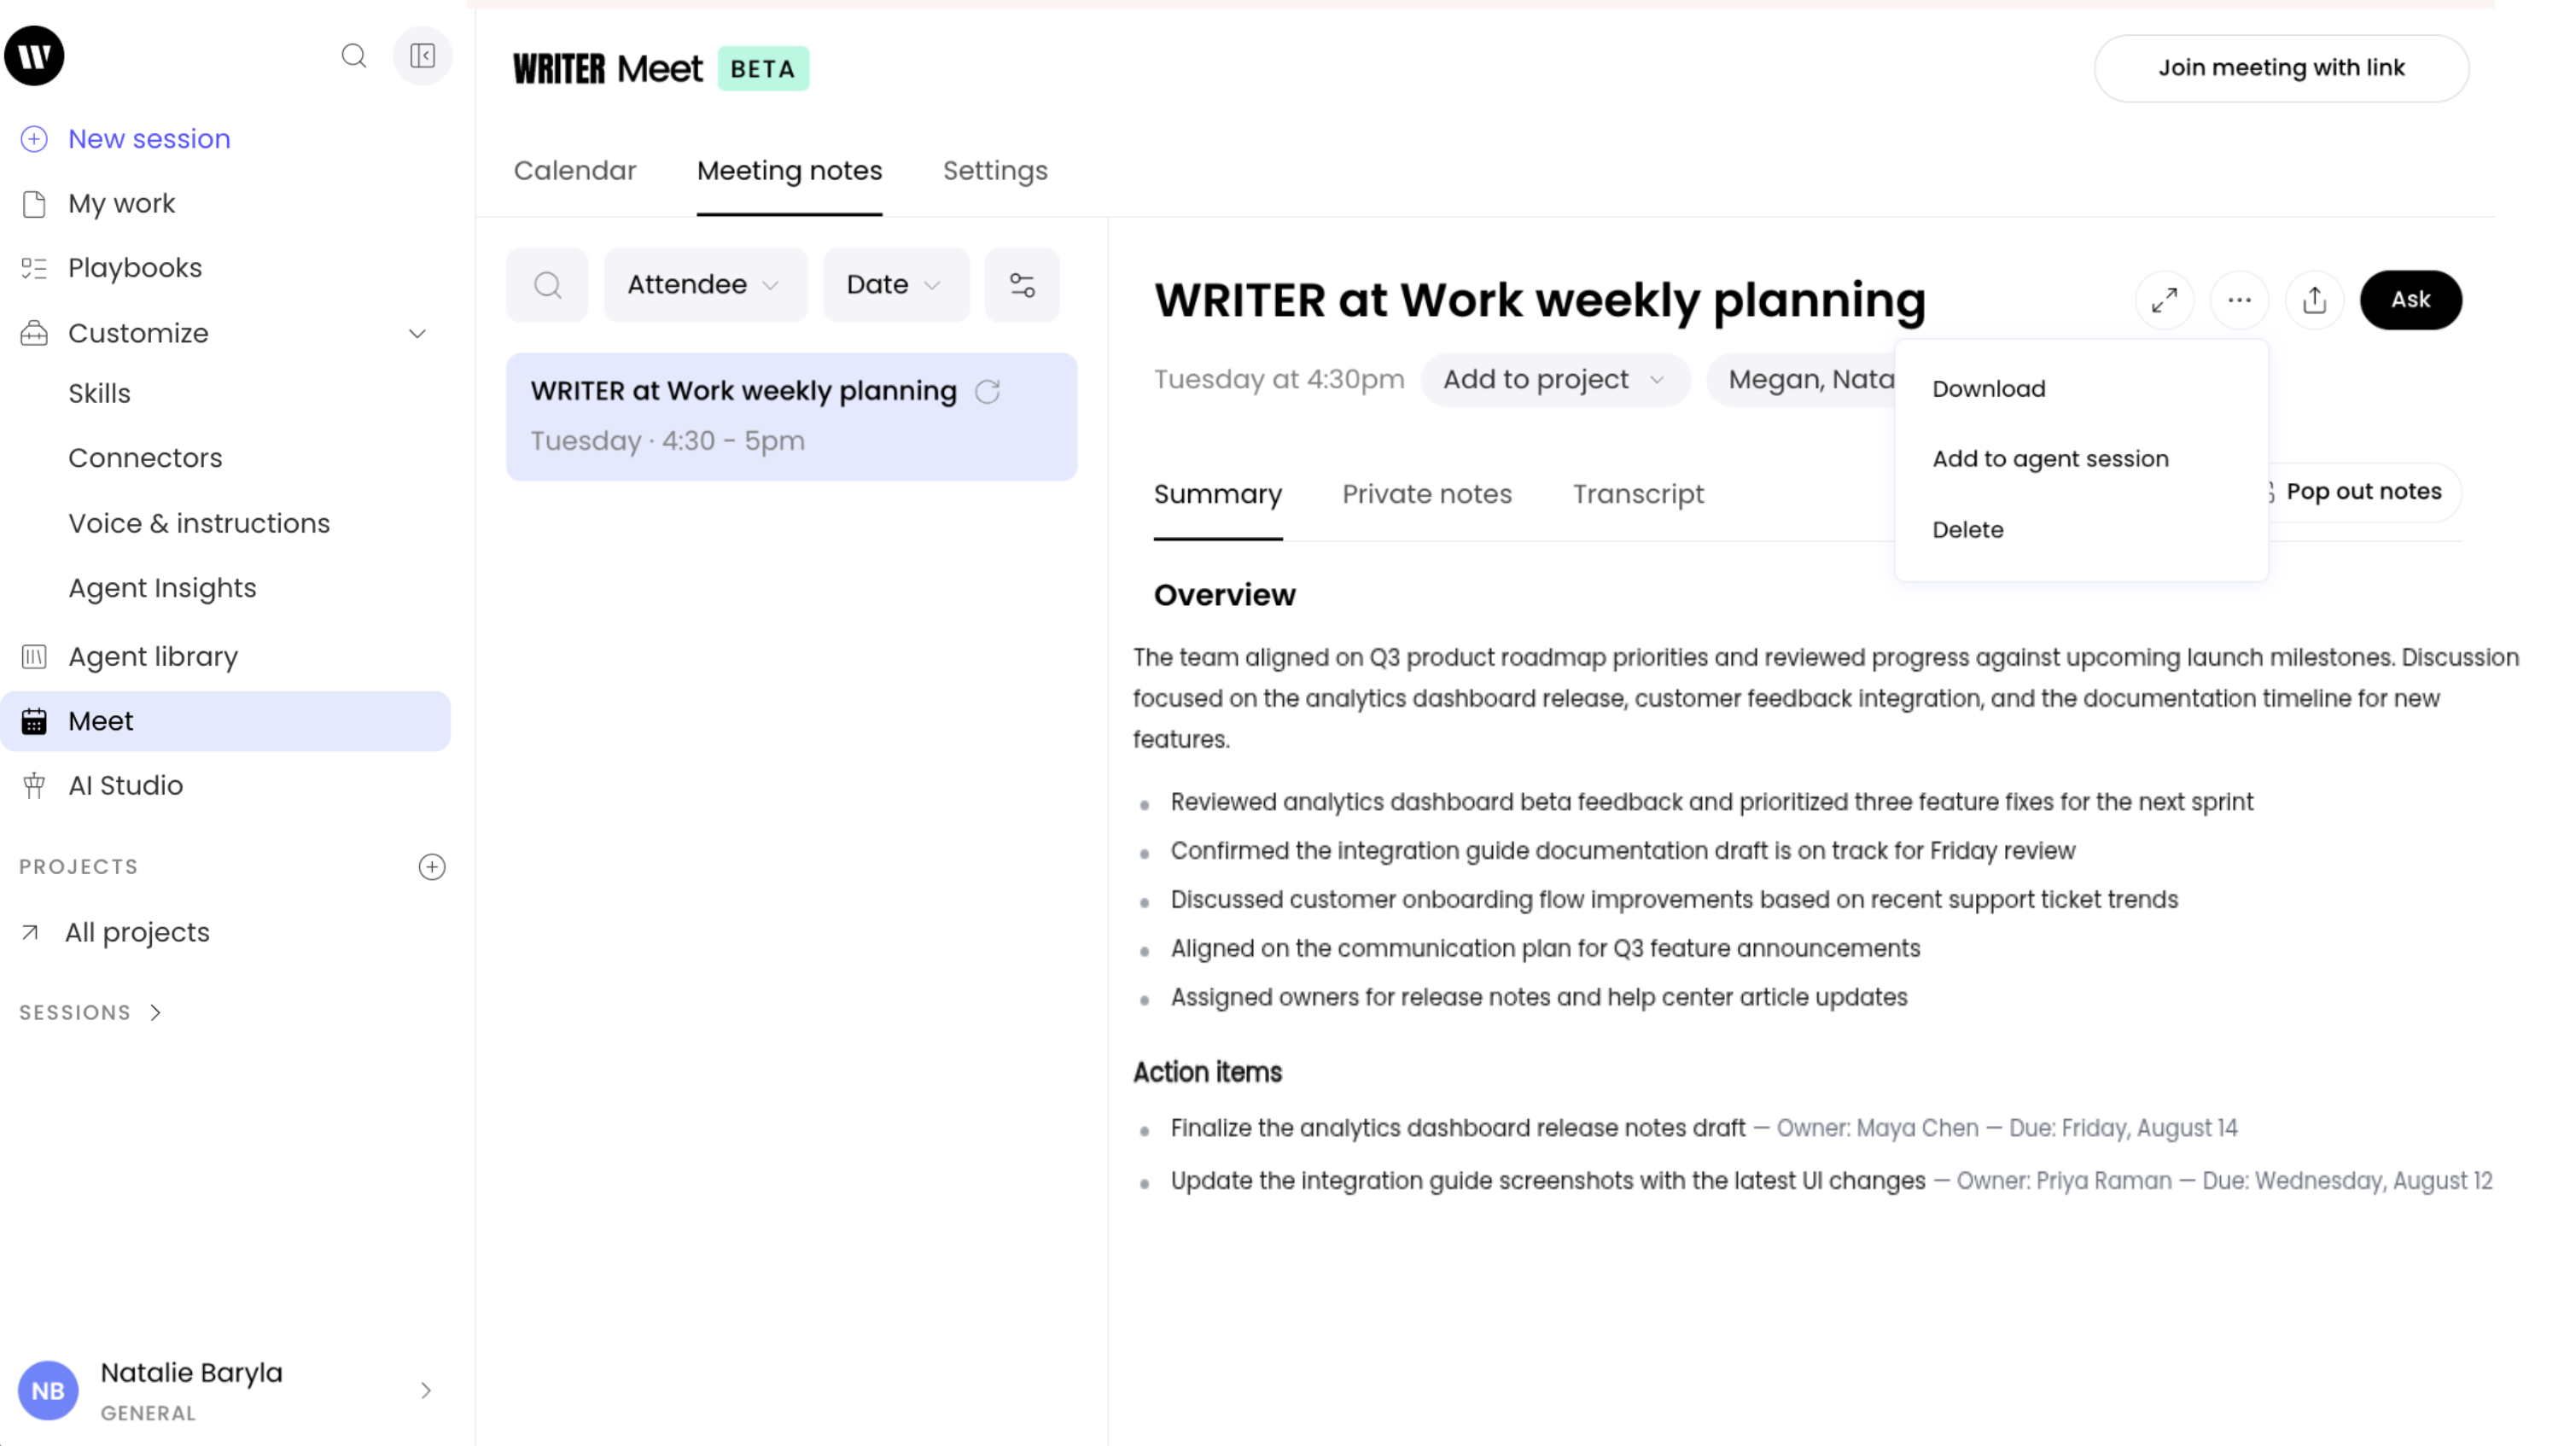Select the Meeting notes tab
The width and height of the screenshot is (2576, 1446).
789,171
